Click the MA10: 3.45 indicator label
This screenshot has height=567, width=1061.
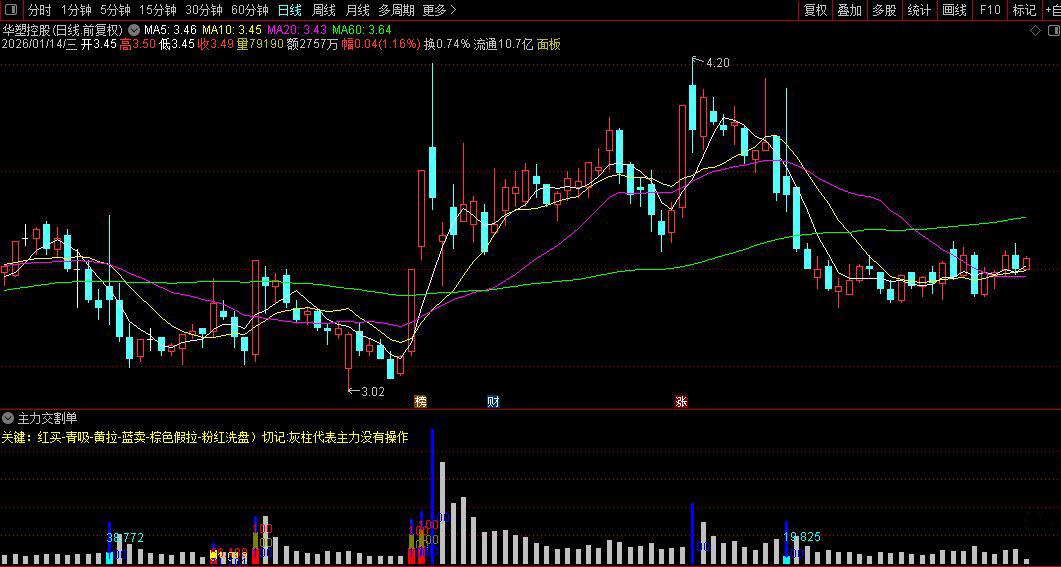pyautogui.click(x=231, y=30)
